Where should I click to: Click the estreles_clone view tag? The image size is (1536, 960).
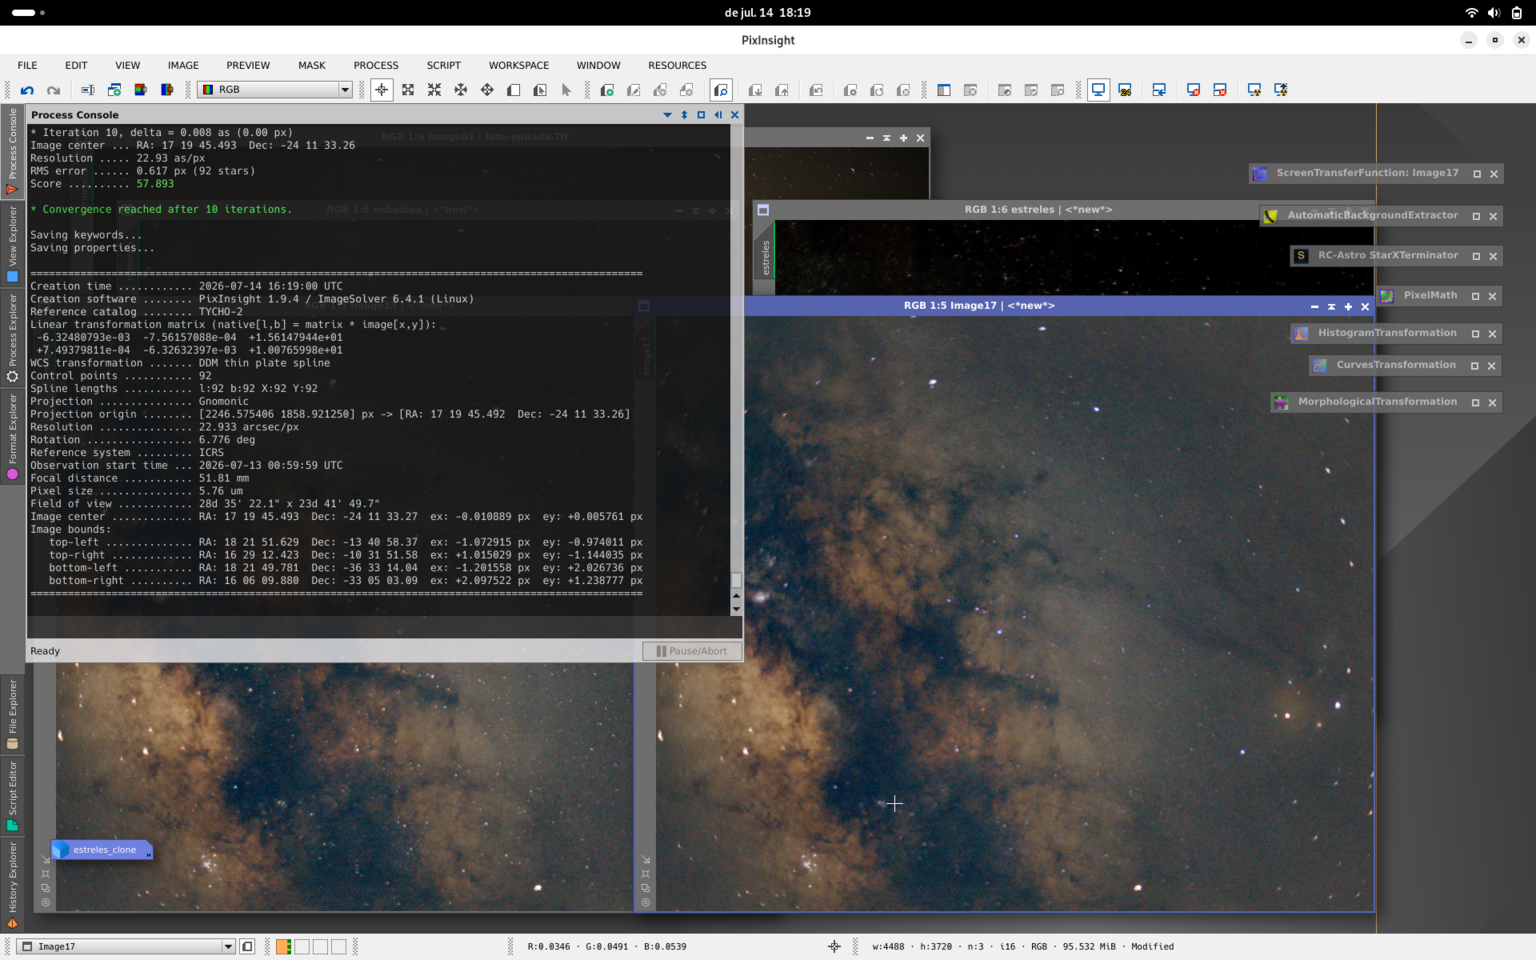tap(102, 850)
